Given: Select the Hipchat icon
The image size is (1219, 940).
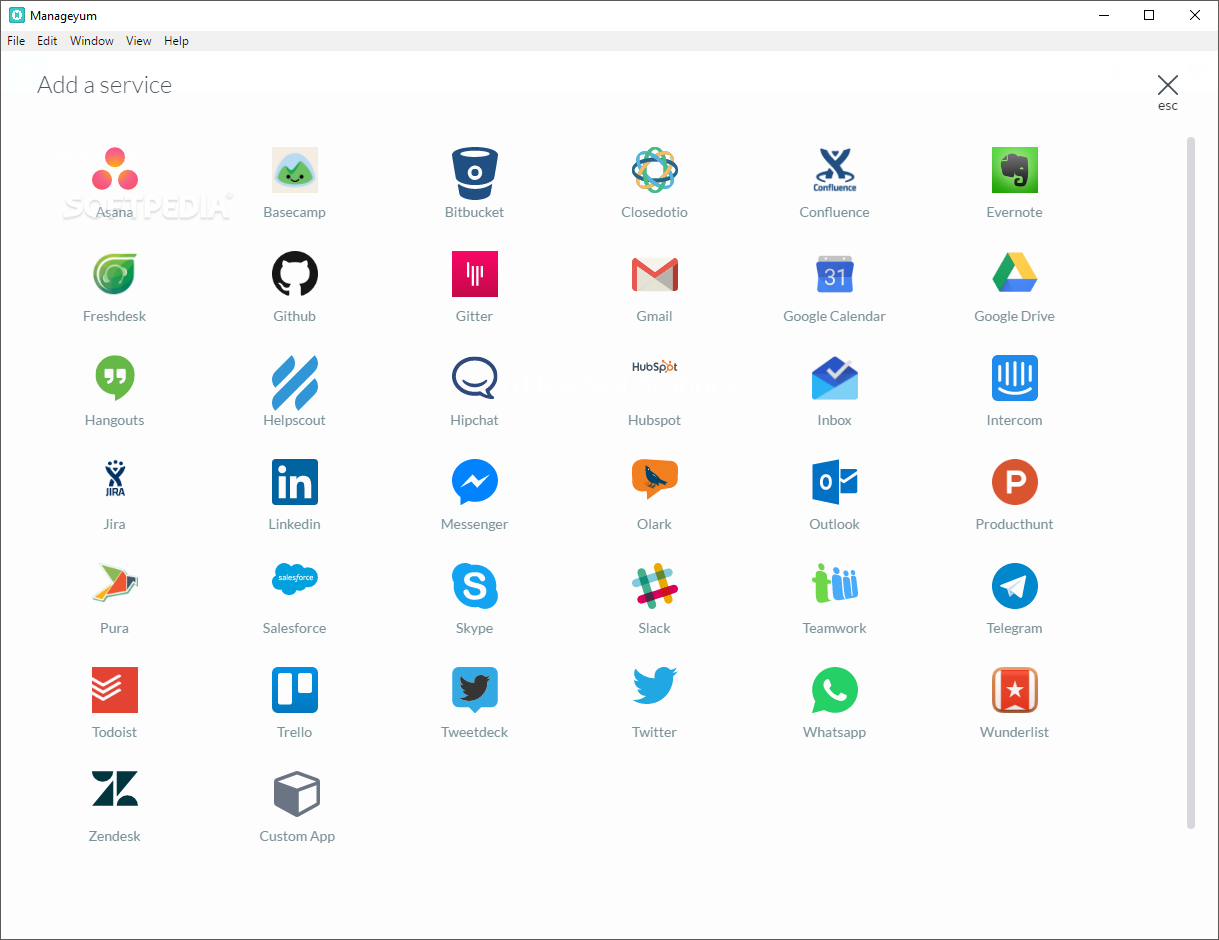Looking at the screenshot, I should tap(475, 378).
